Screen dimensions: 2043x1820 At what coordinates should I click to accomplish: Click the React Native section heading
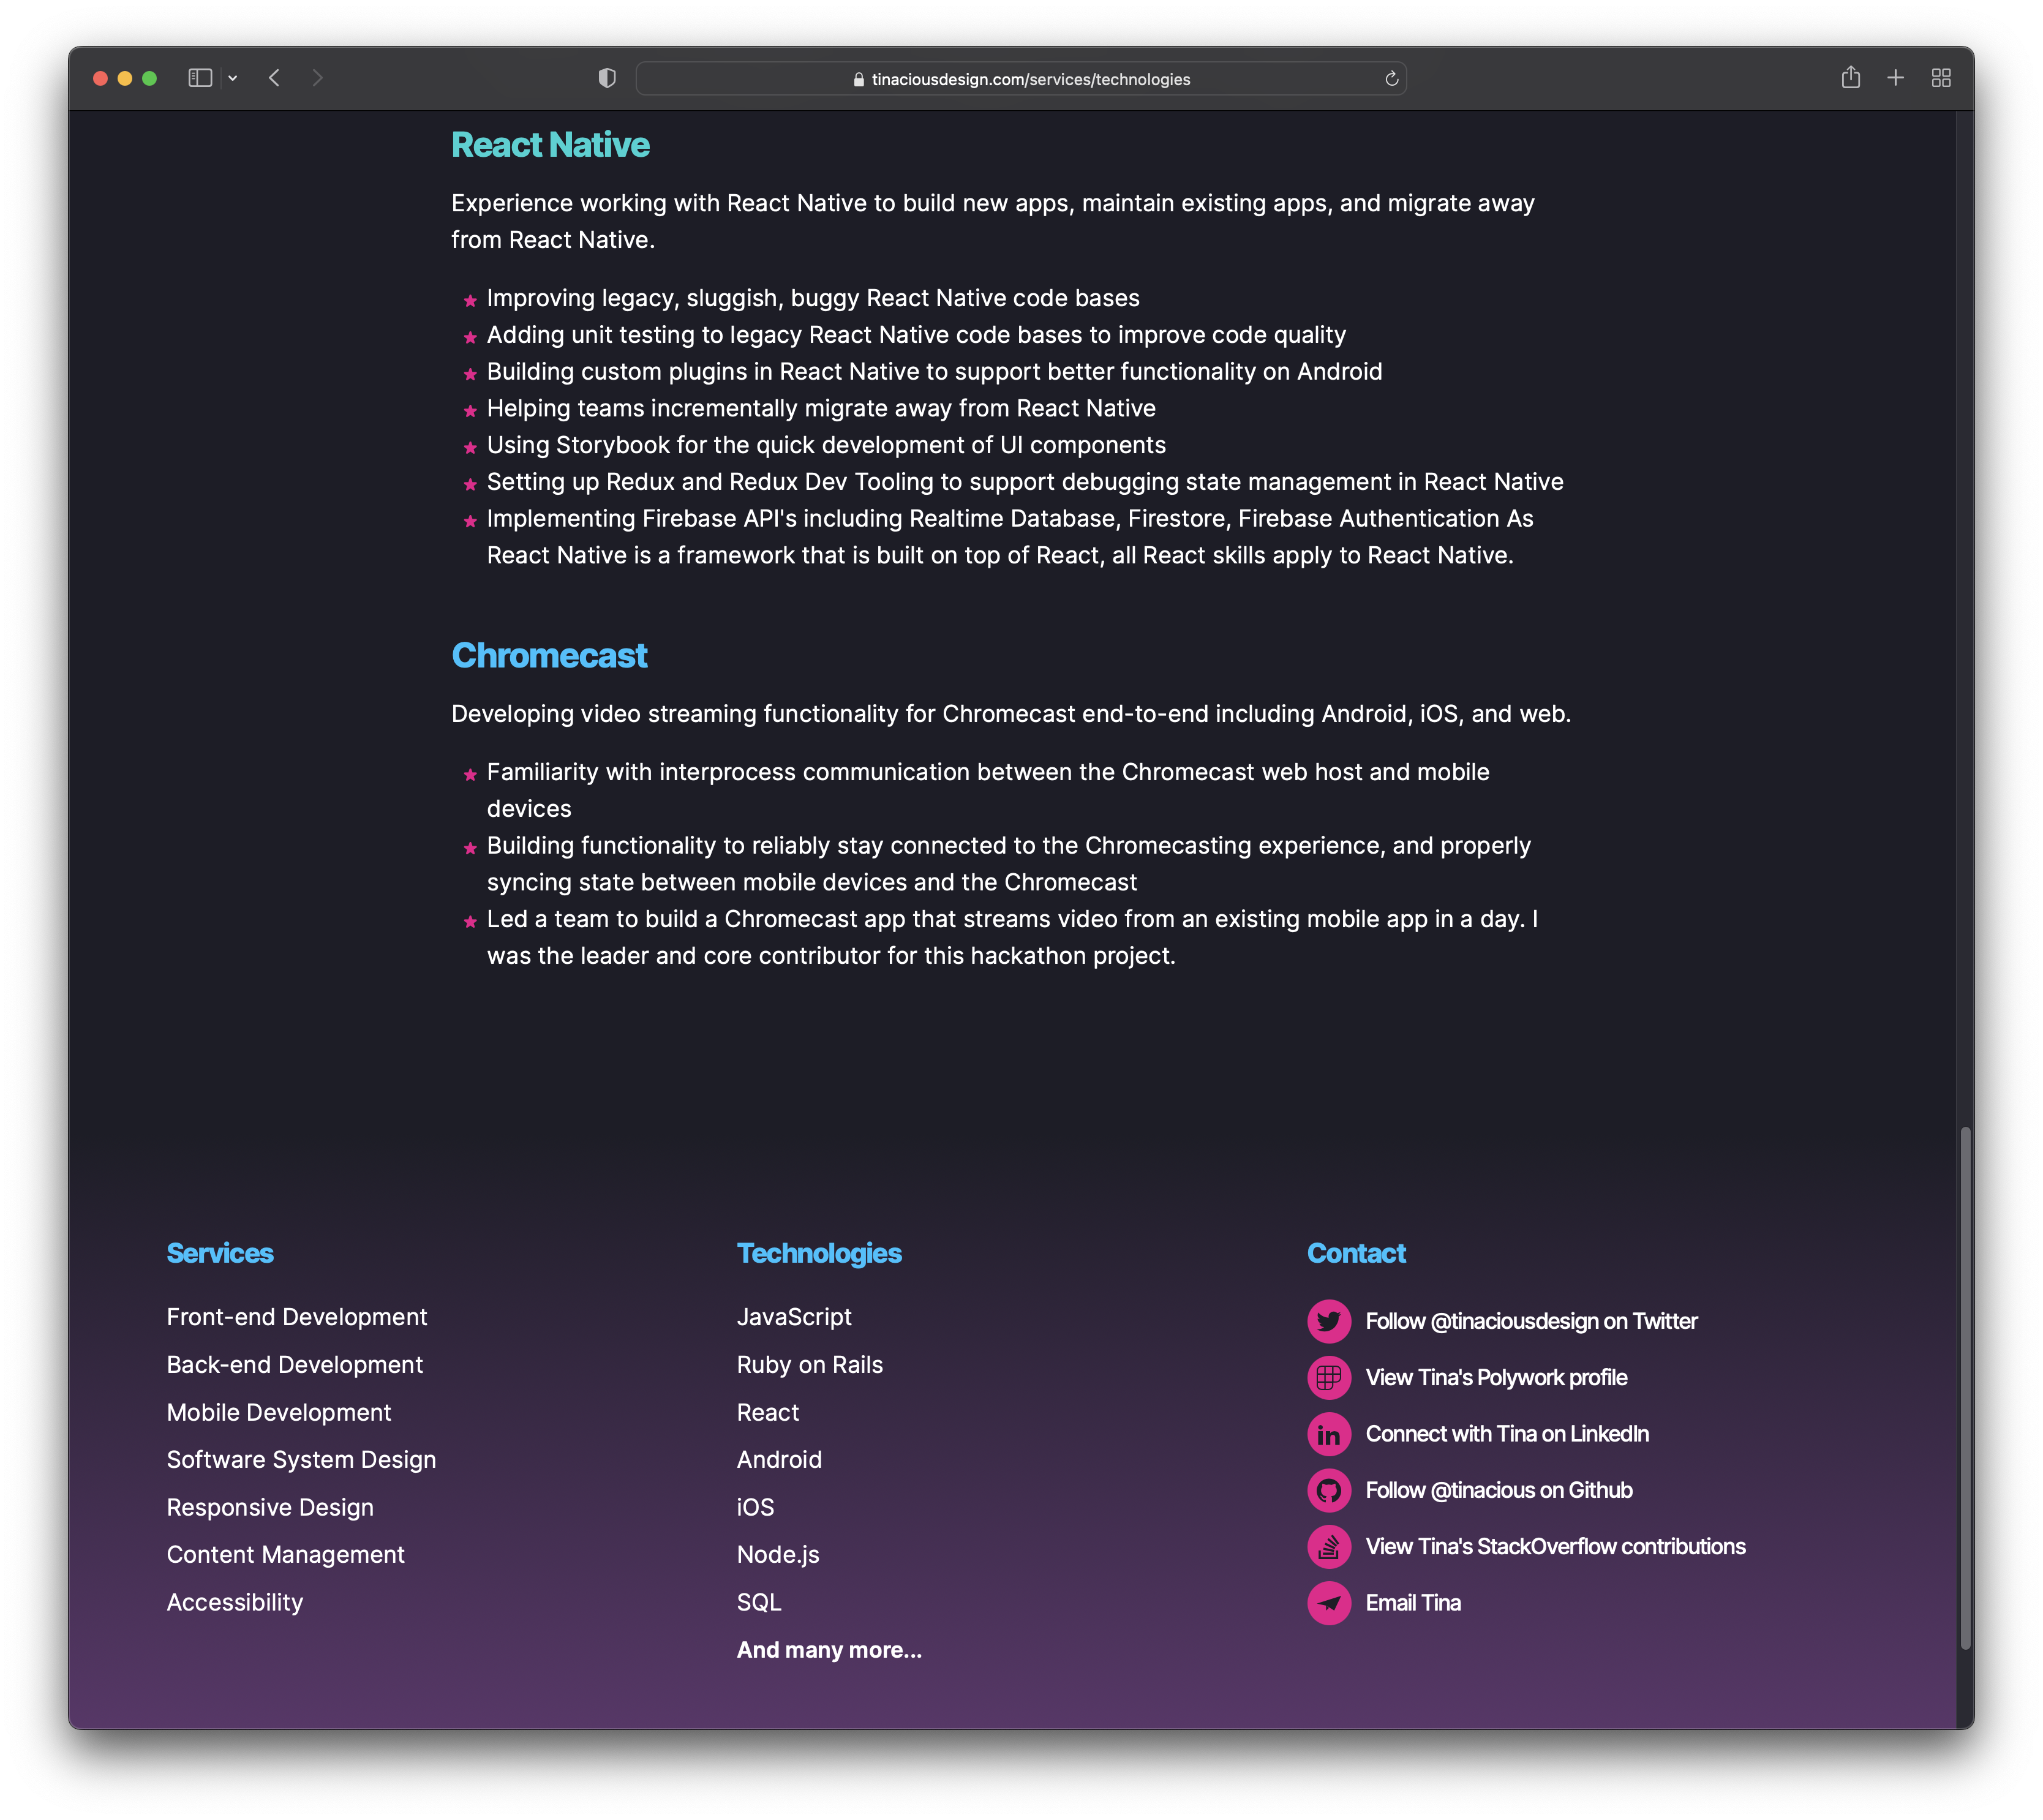(x=550, y=145)
